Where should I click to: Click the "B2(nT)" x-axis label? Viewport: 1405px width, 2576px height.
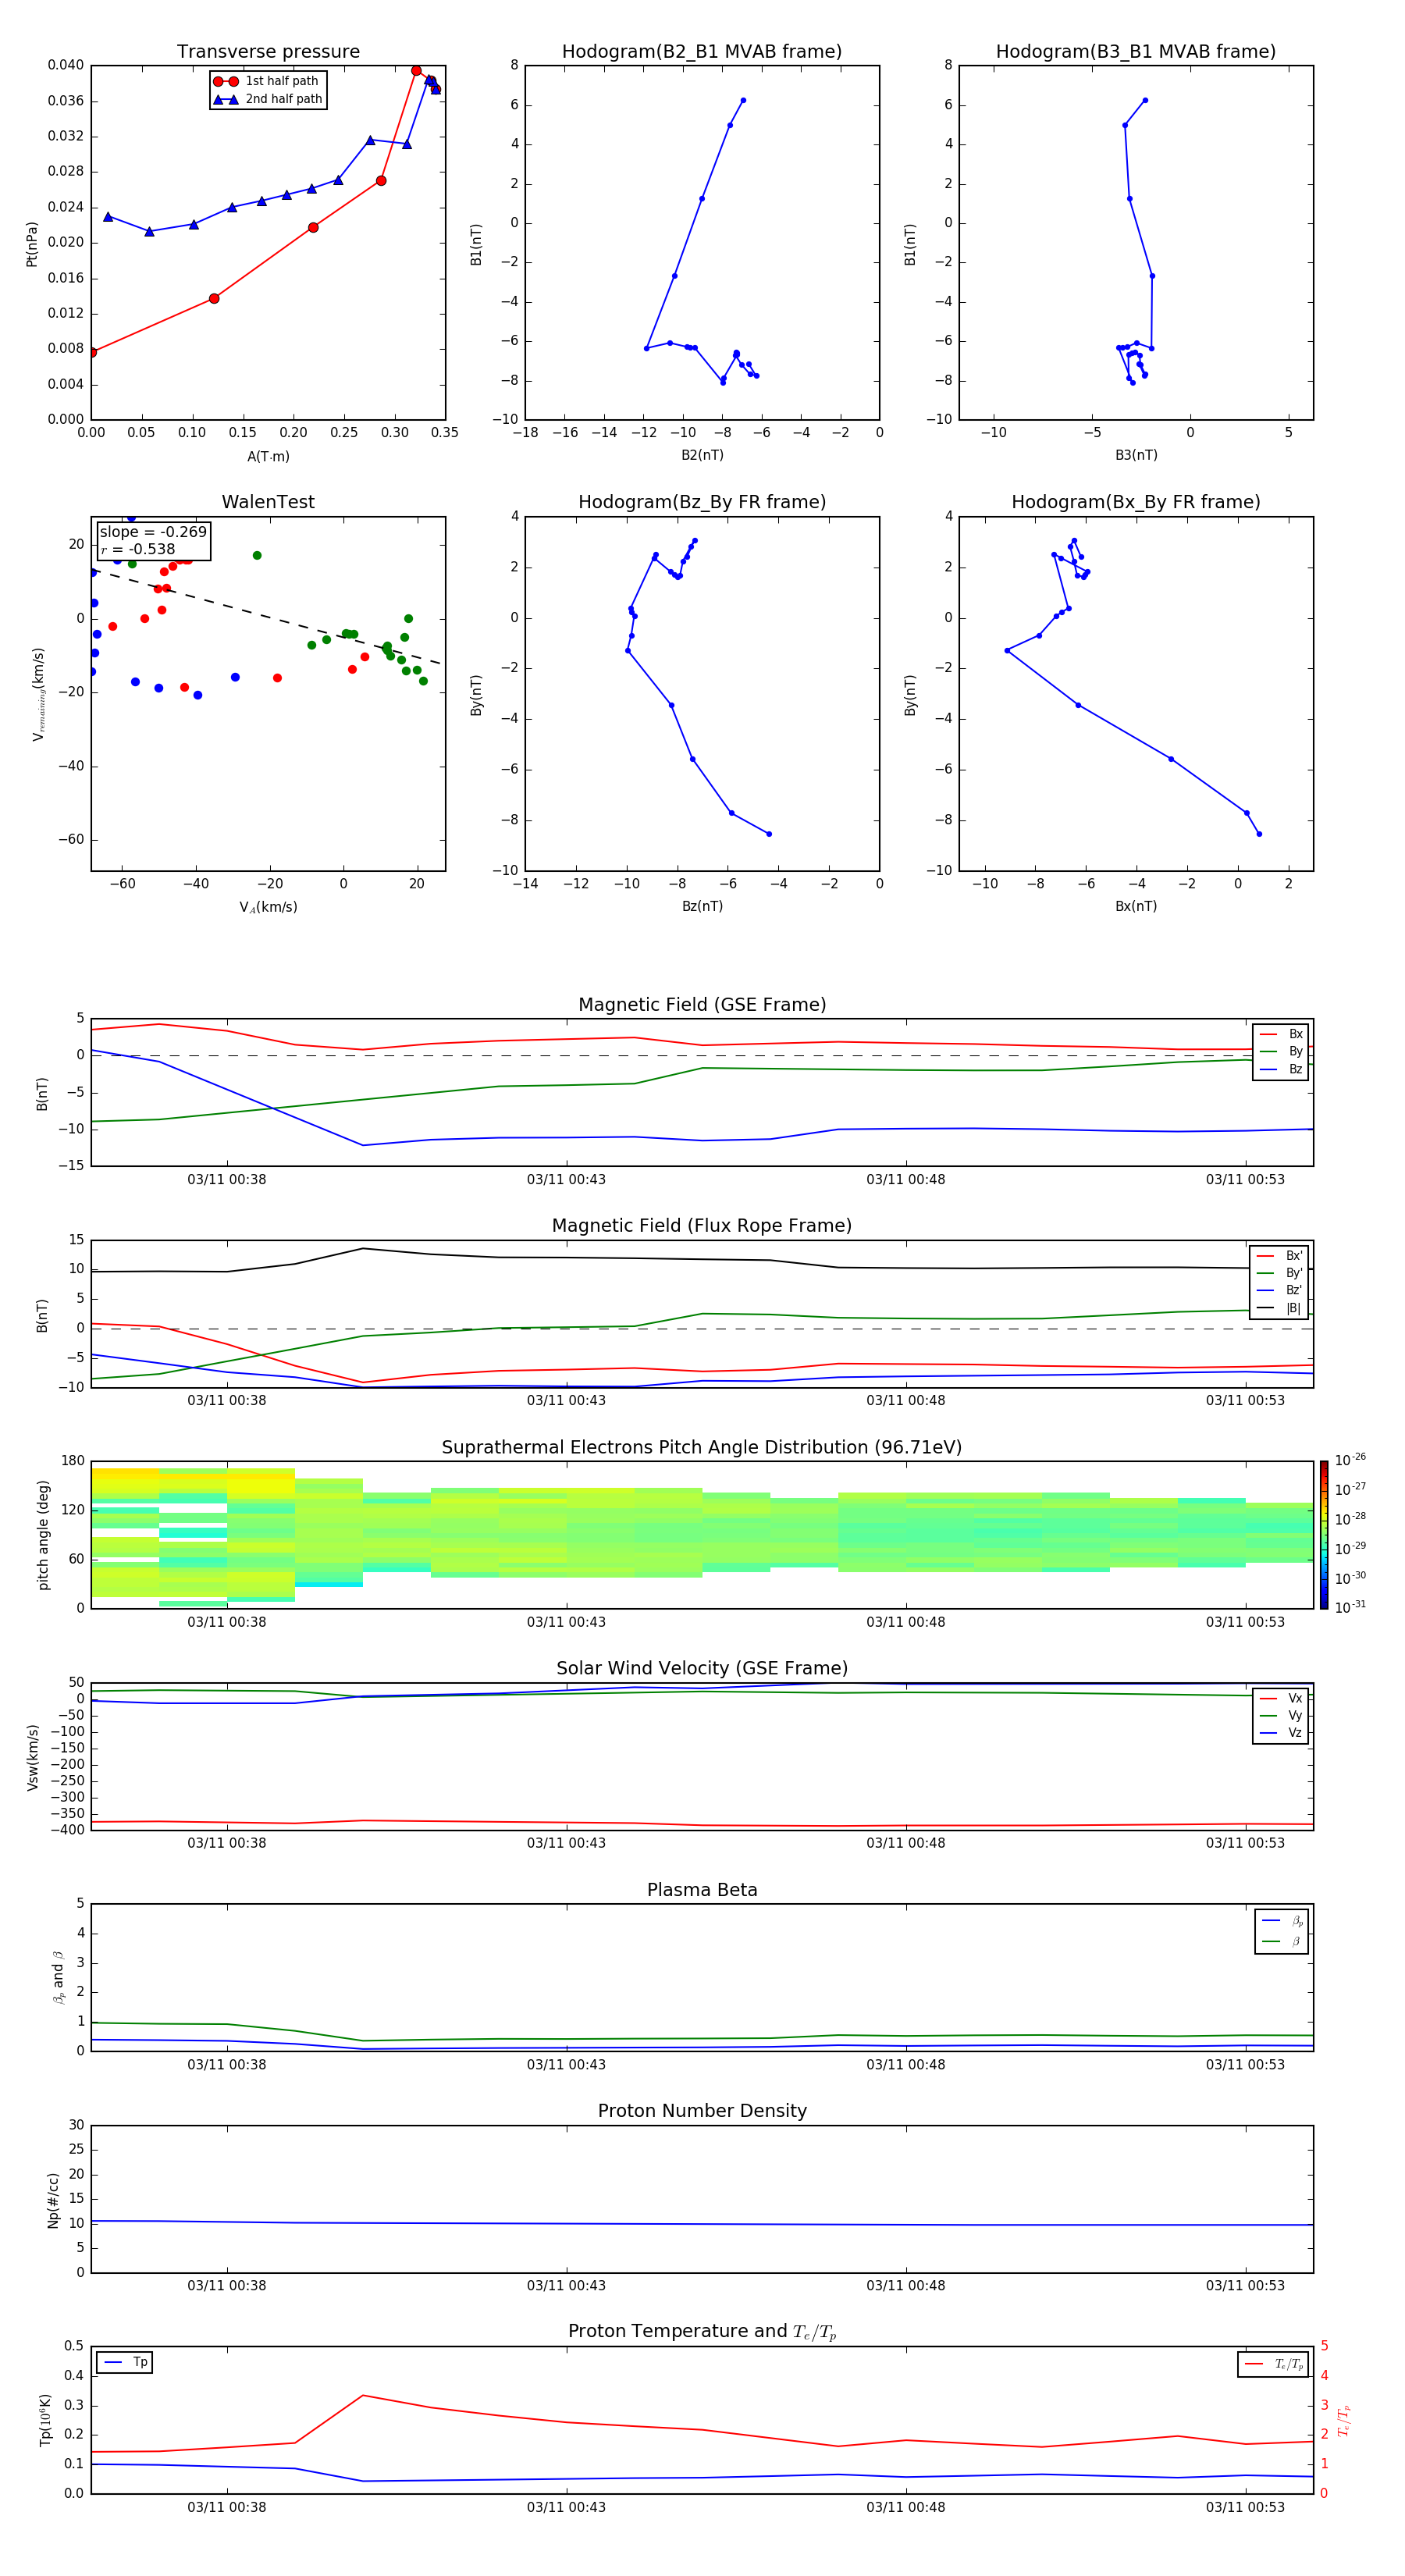pyautogui.click(x=702, y=456)
